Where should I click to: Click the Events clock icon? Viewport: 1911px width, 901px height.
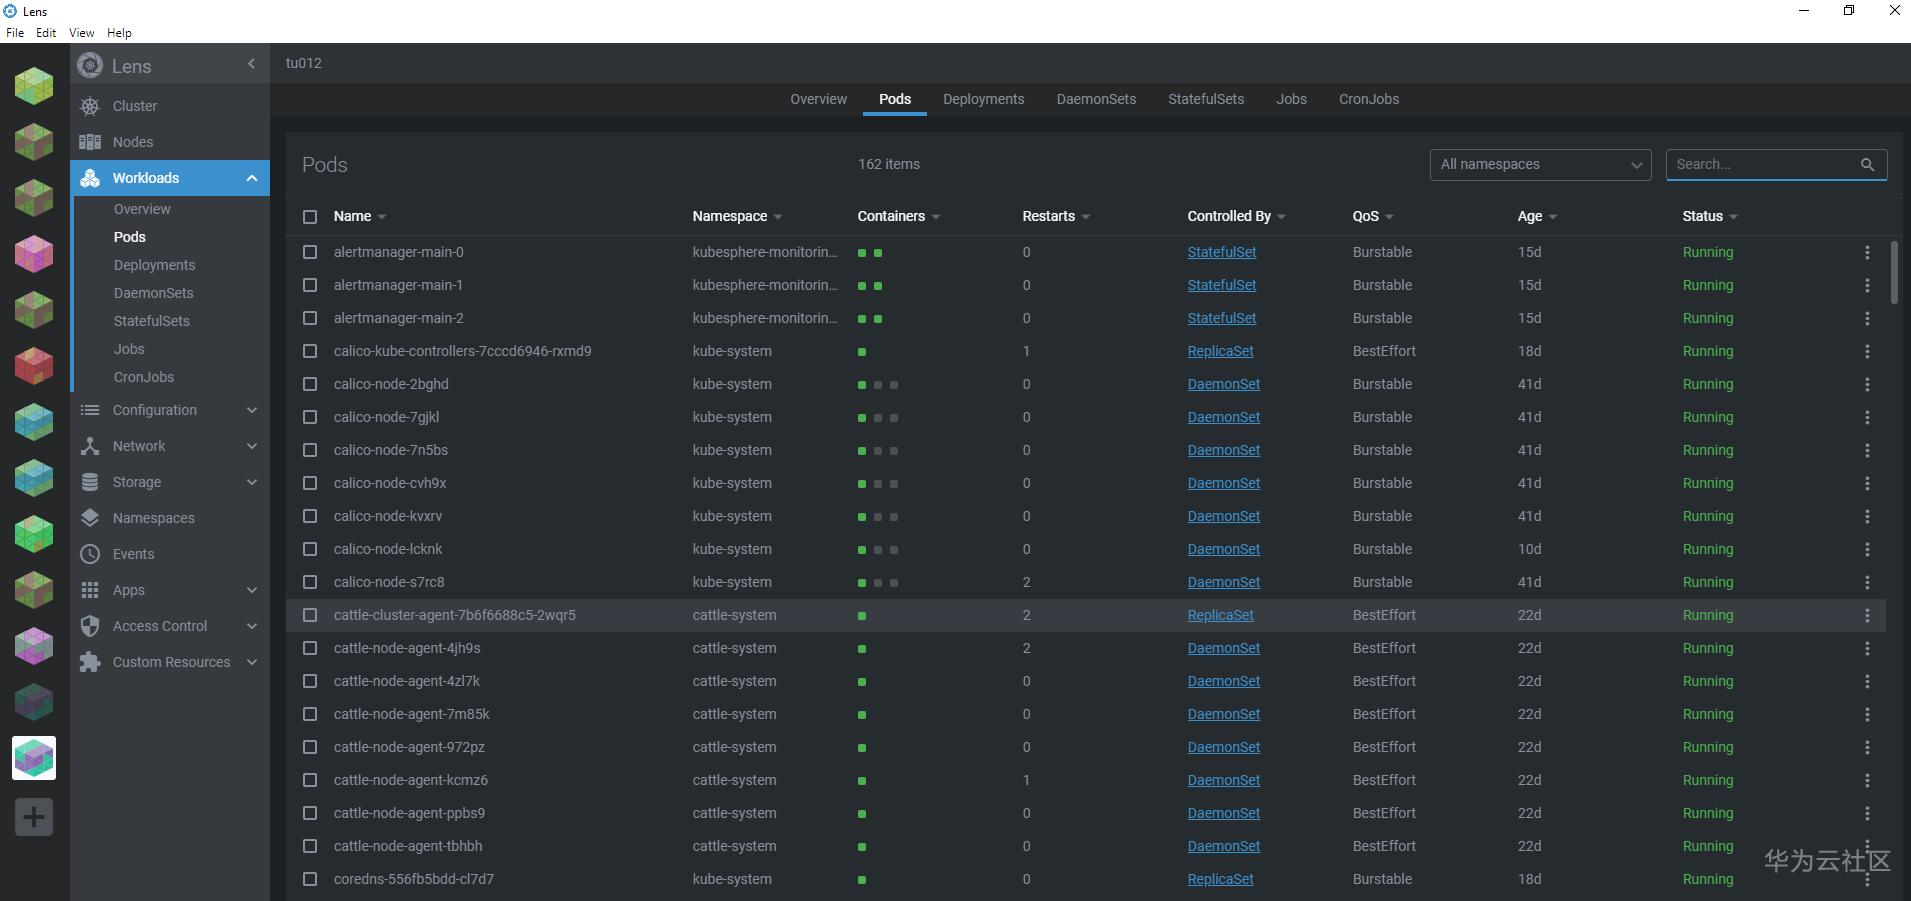click(x=90, y=554)
